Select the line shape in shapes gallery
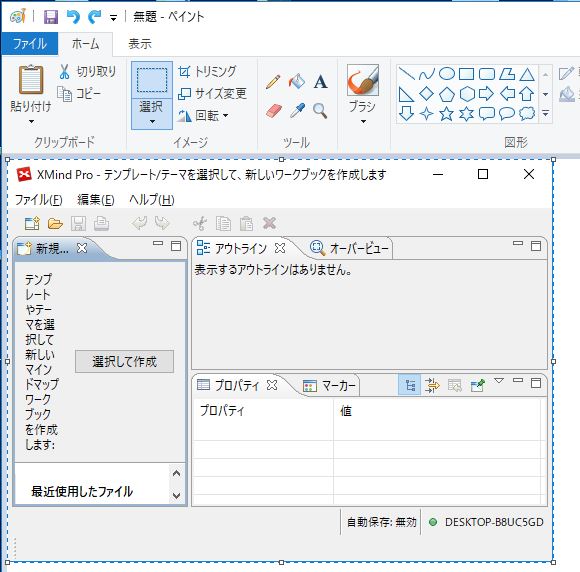This screenshot has height=572, width=580. [x=407, y=74]
